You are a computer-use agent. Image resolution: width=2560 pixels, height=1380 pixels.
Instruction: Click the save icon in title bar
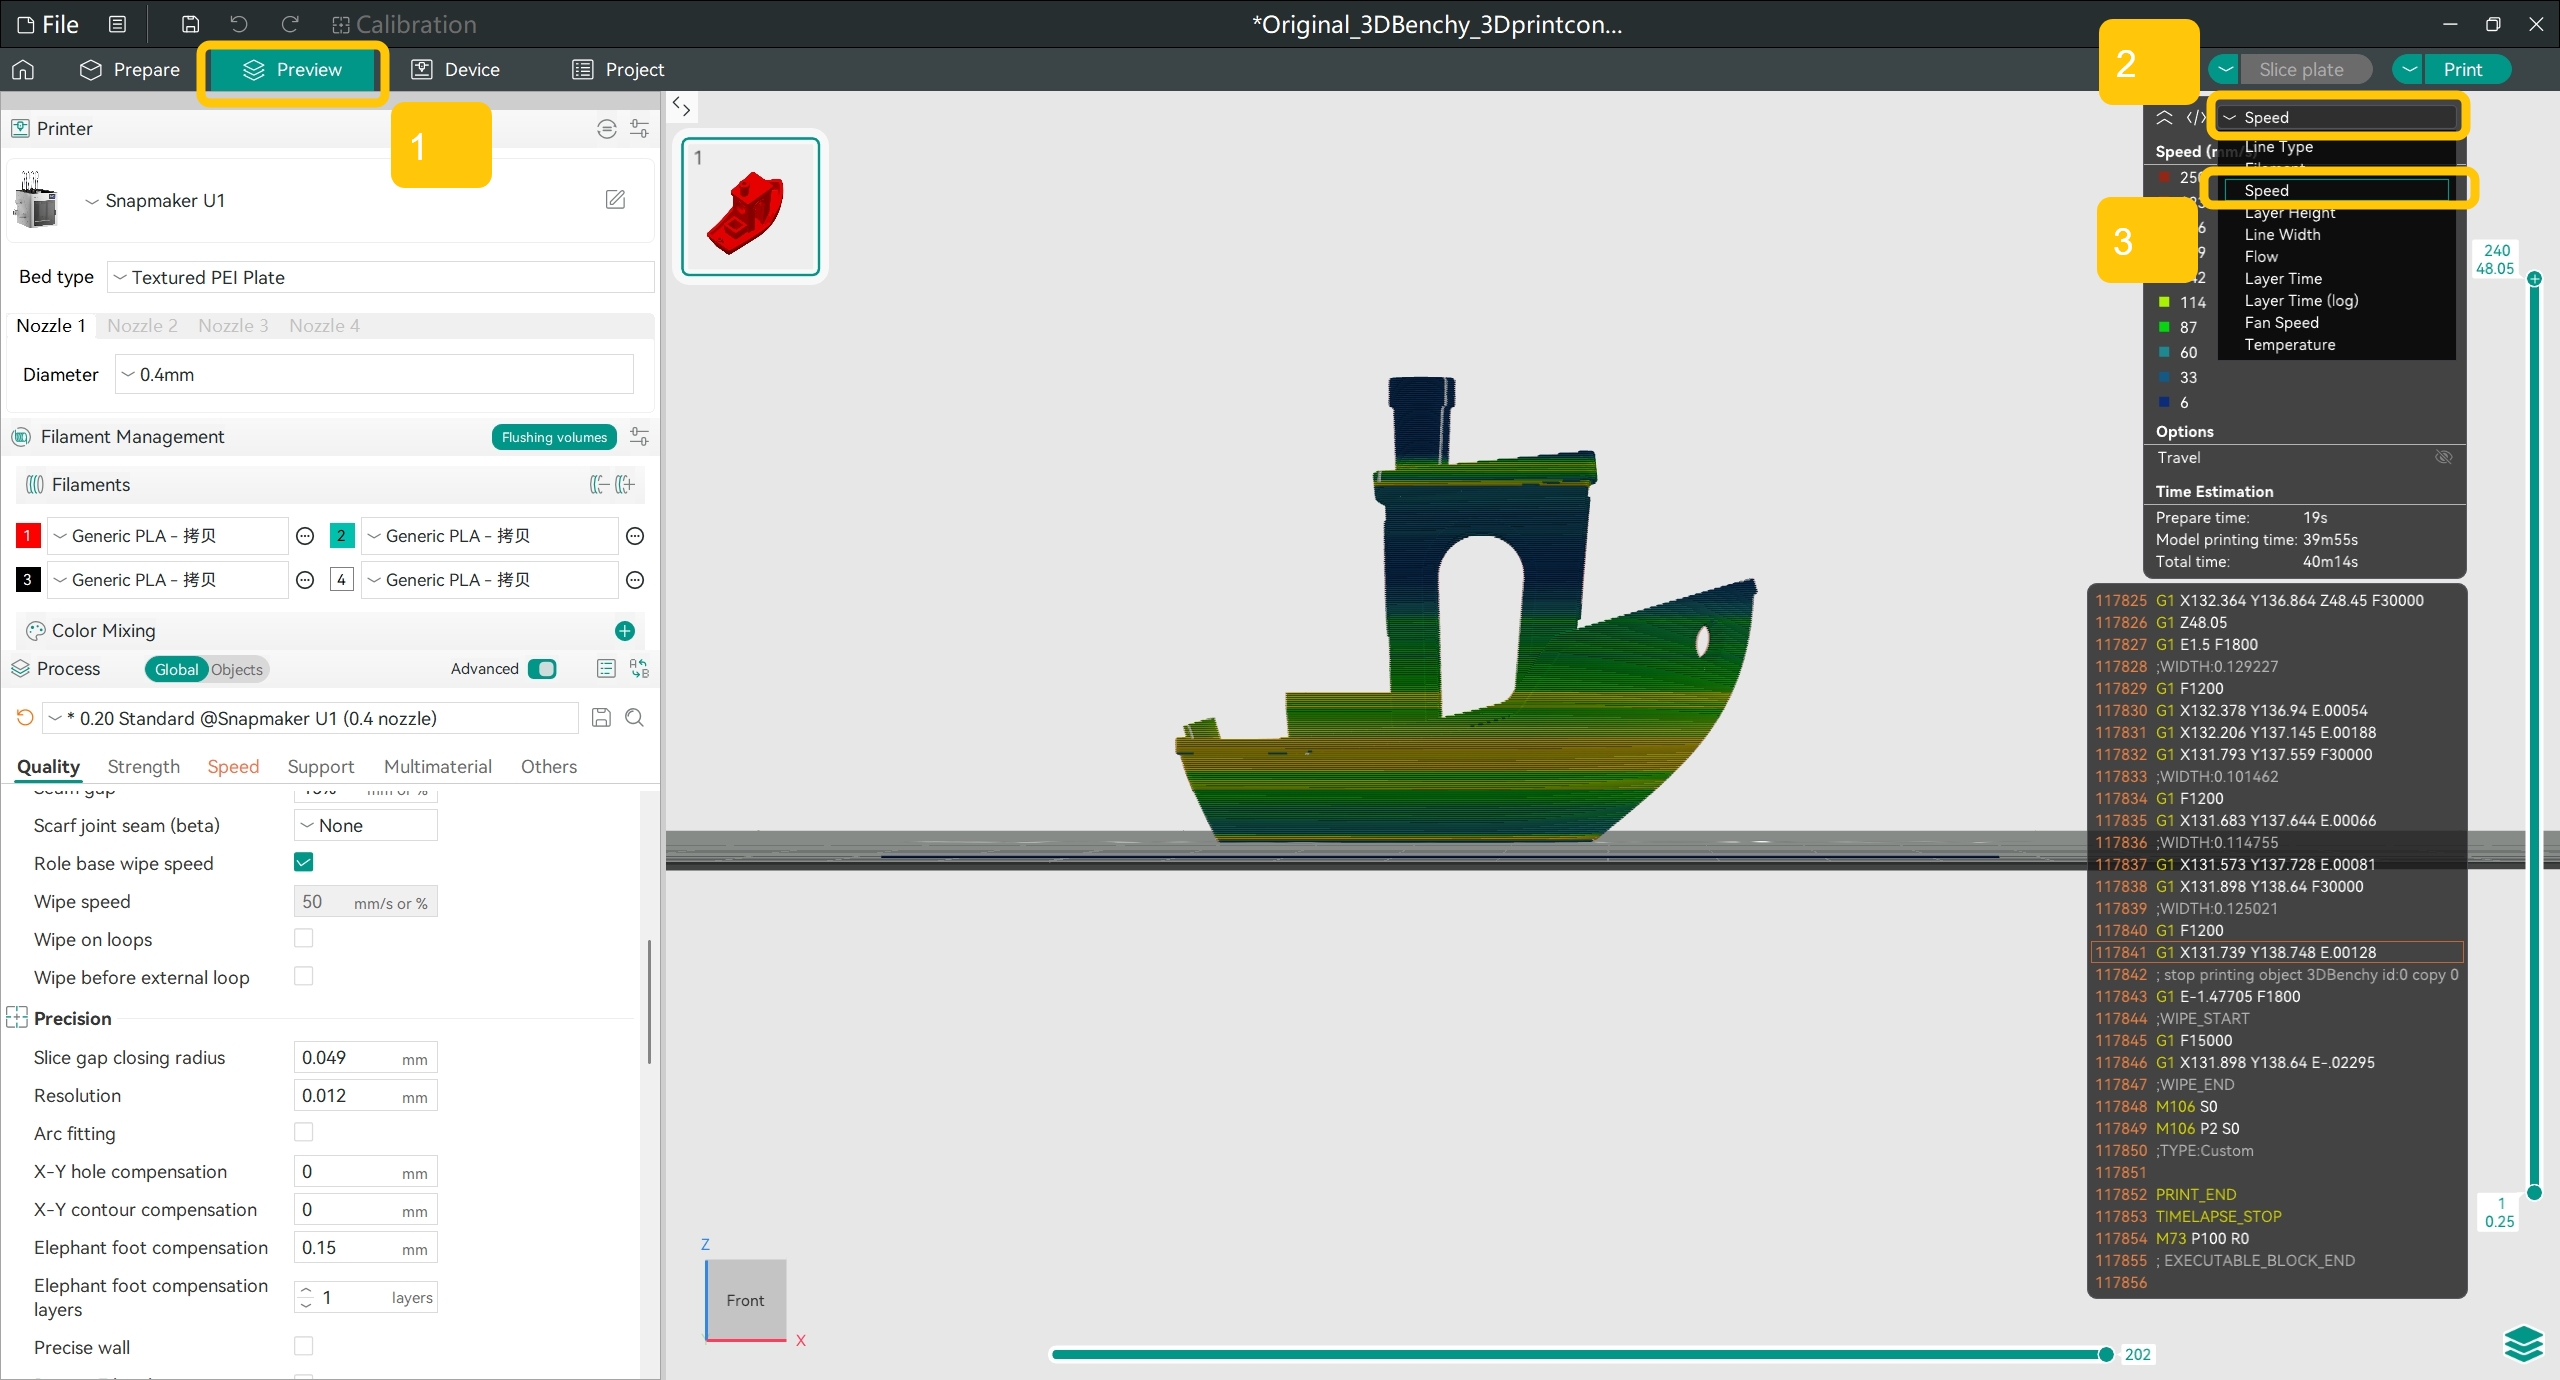(190, 24)
